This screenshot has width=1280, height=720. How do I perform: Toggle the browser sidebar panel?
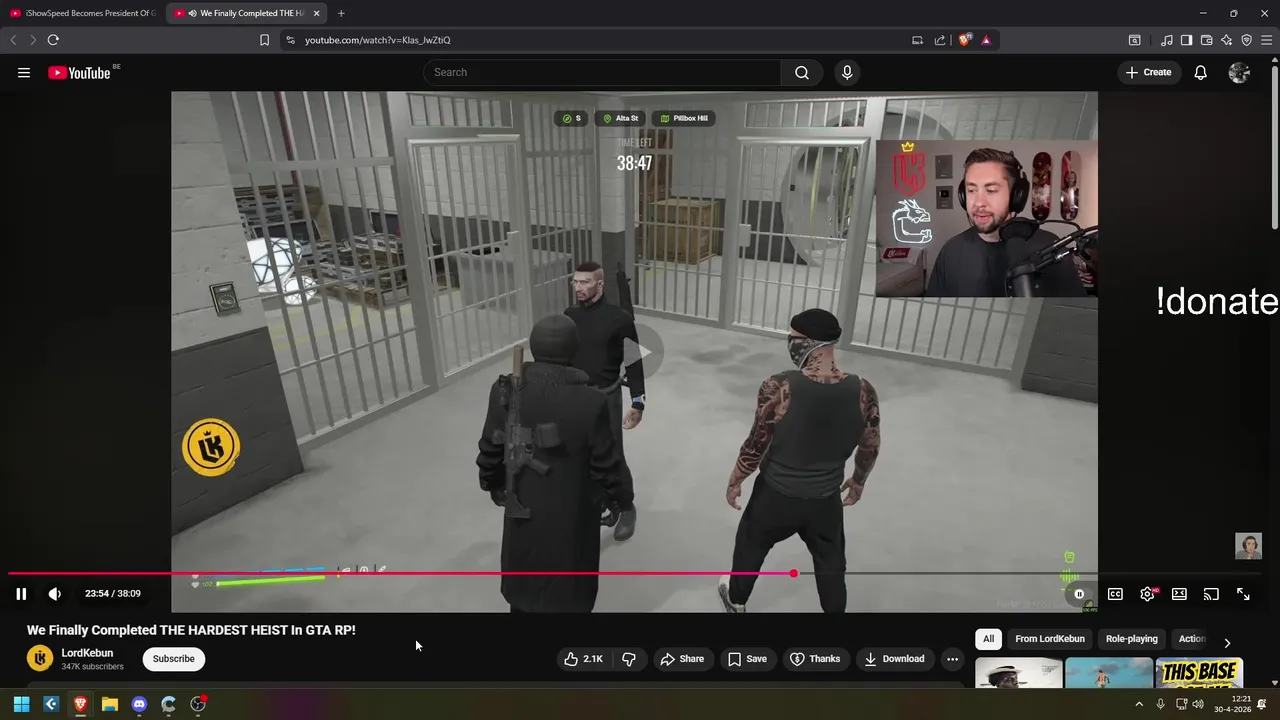pyautogui.click(x=1186, y=40)
